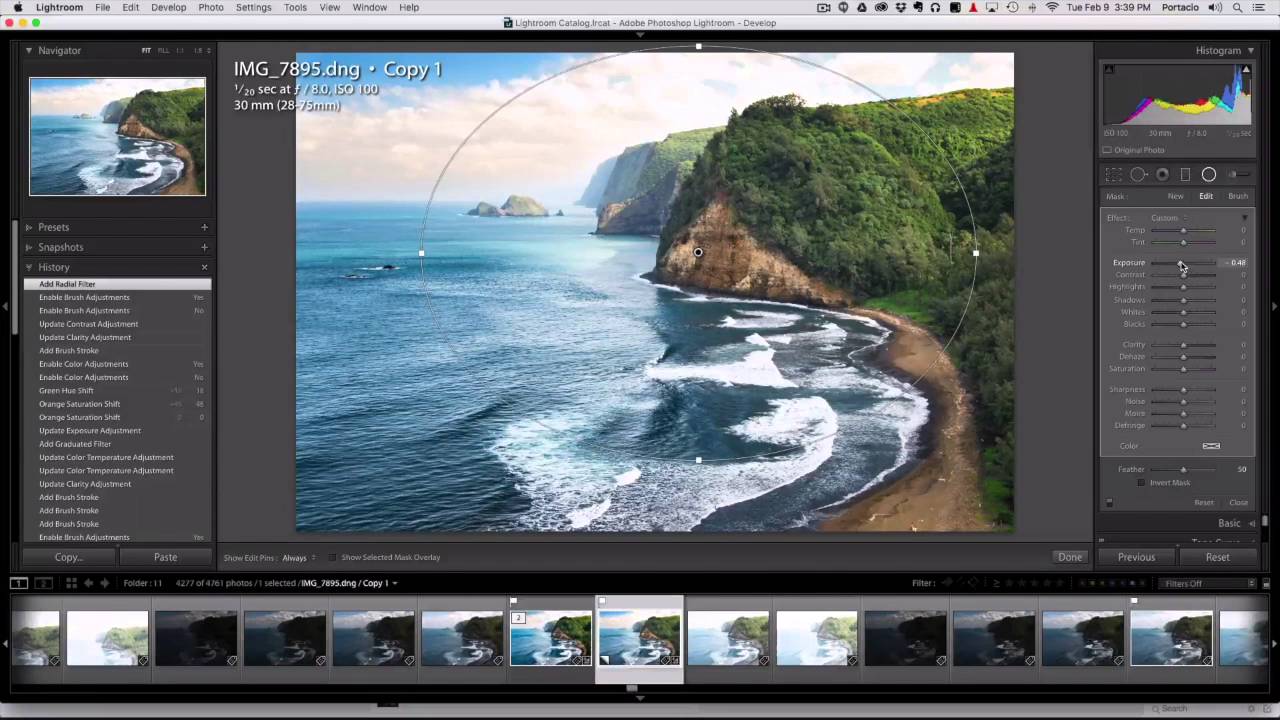This screenshot has height=720, width=1280.
Task: Select the Graduated Filter tool
Action: (x=1185, y=174)
